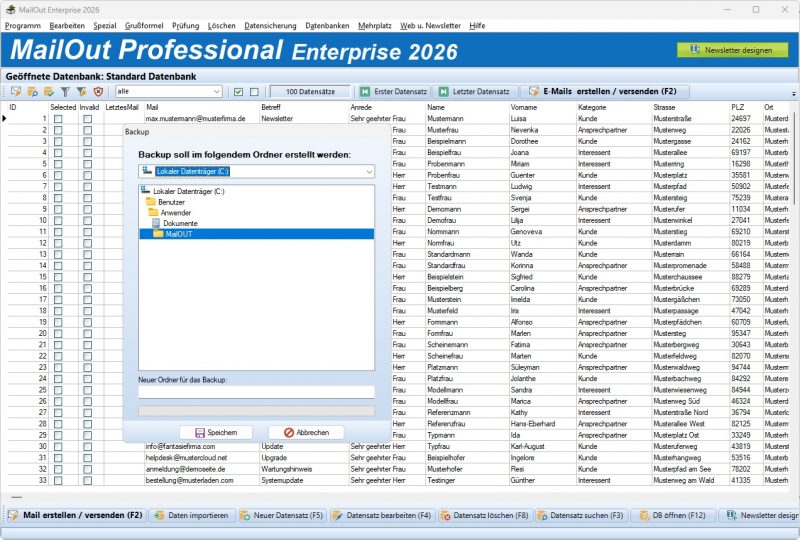This screenshot has width=800, height=540.
Task: Jump to Letzter Datensatz
Action: click(474, 91)
